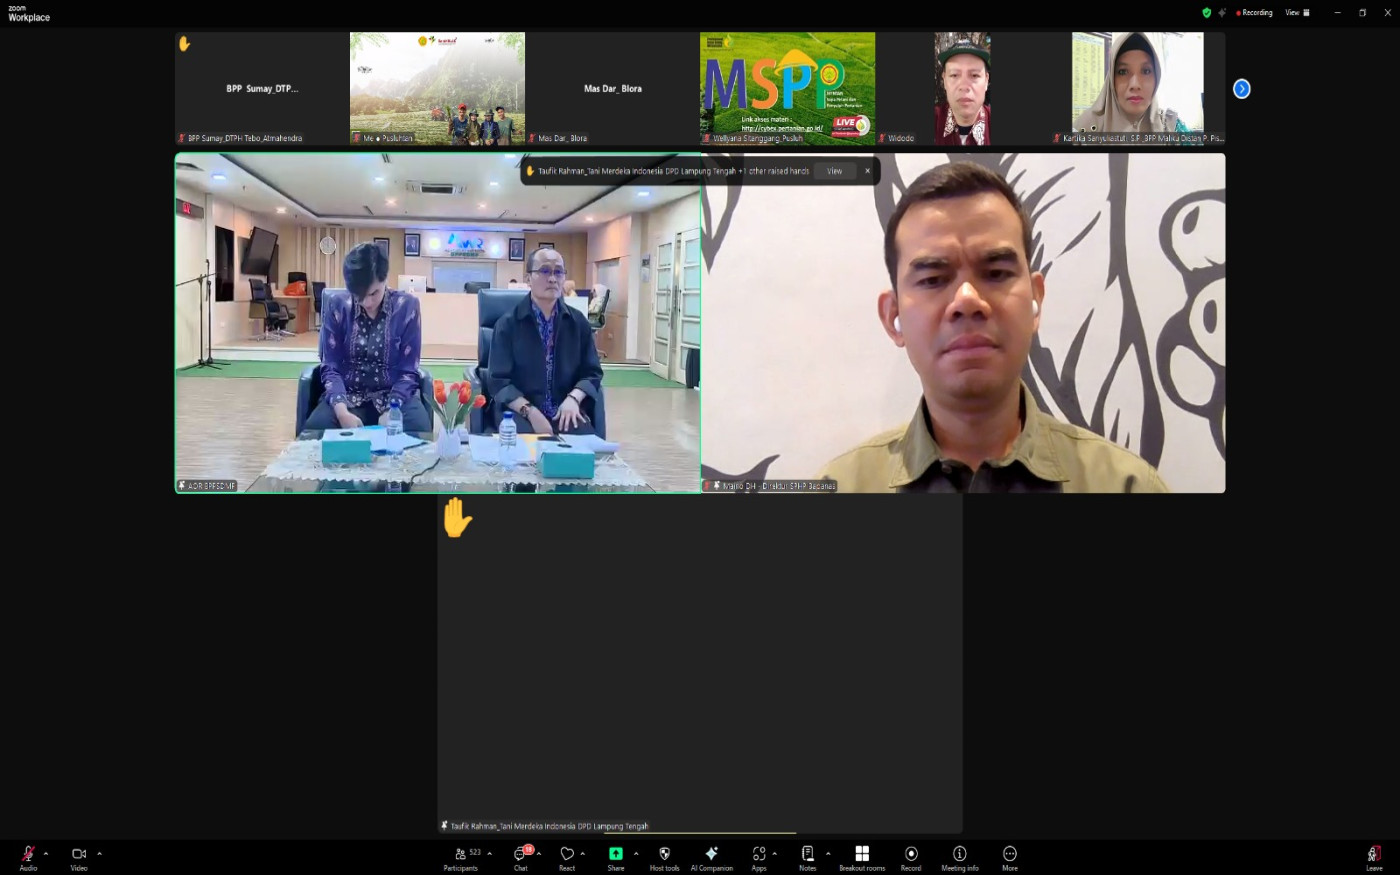The image size is (1400, 875).
Task: Expand the video options arrow
Action: pyautogui.click(x=99, y=854)
